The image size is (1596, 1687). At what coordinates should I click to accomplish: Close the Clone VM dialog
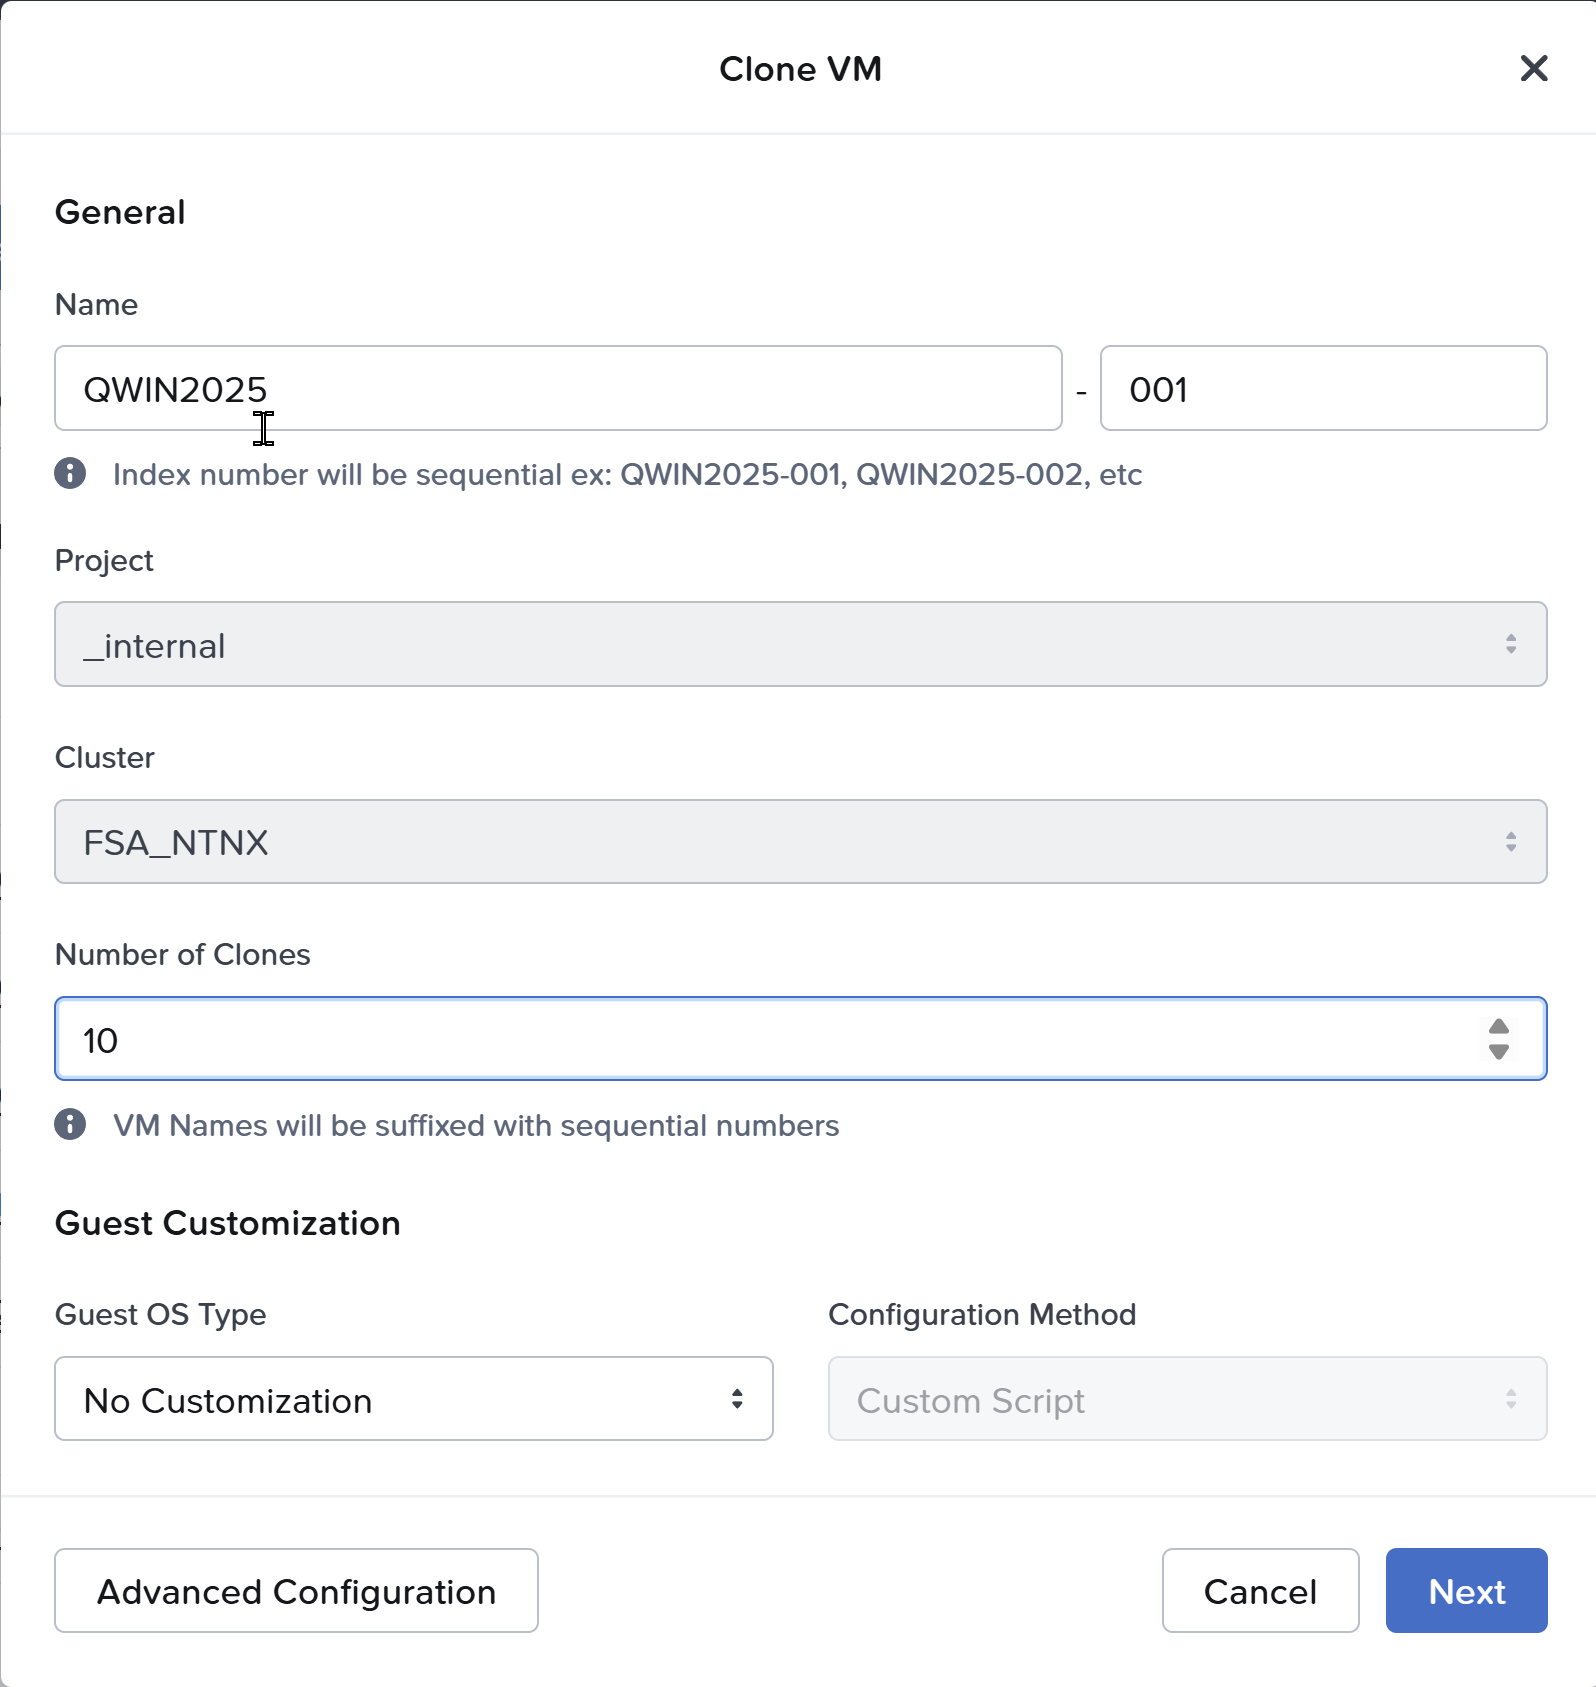click(1533, 69)
